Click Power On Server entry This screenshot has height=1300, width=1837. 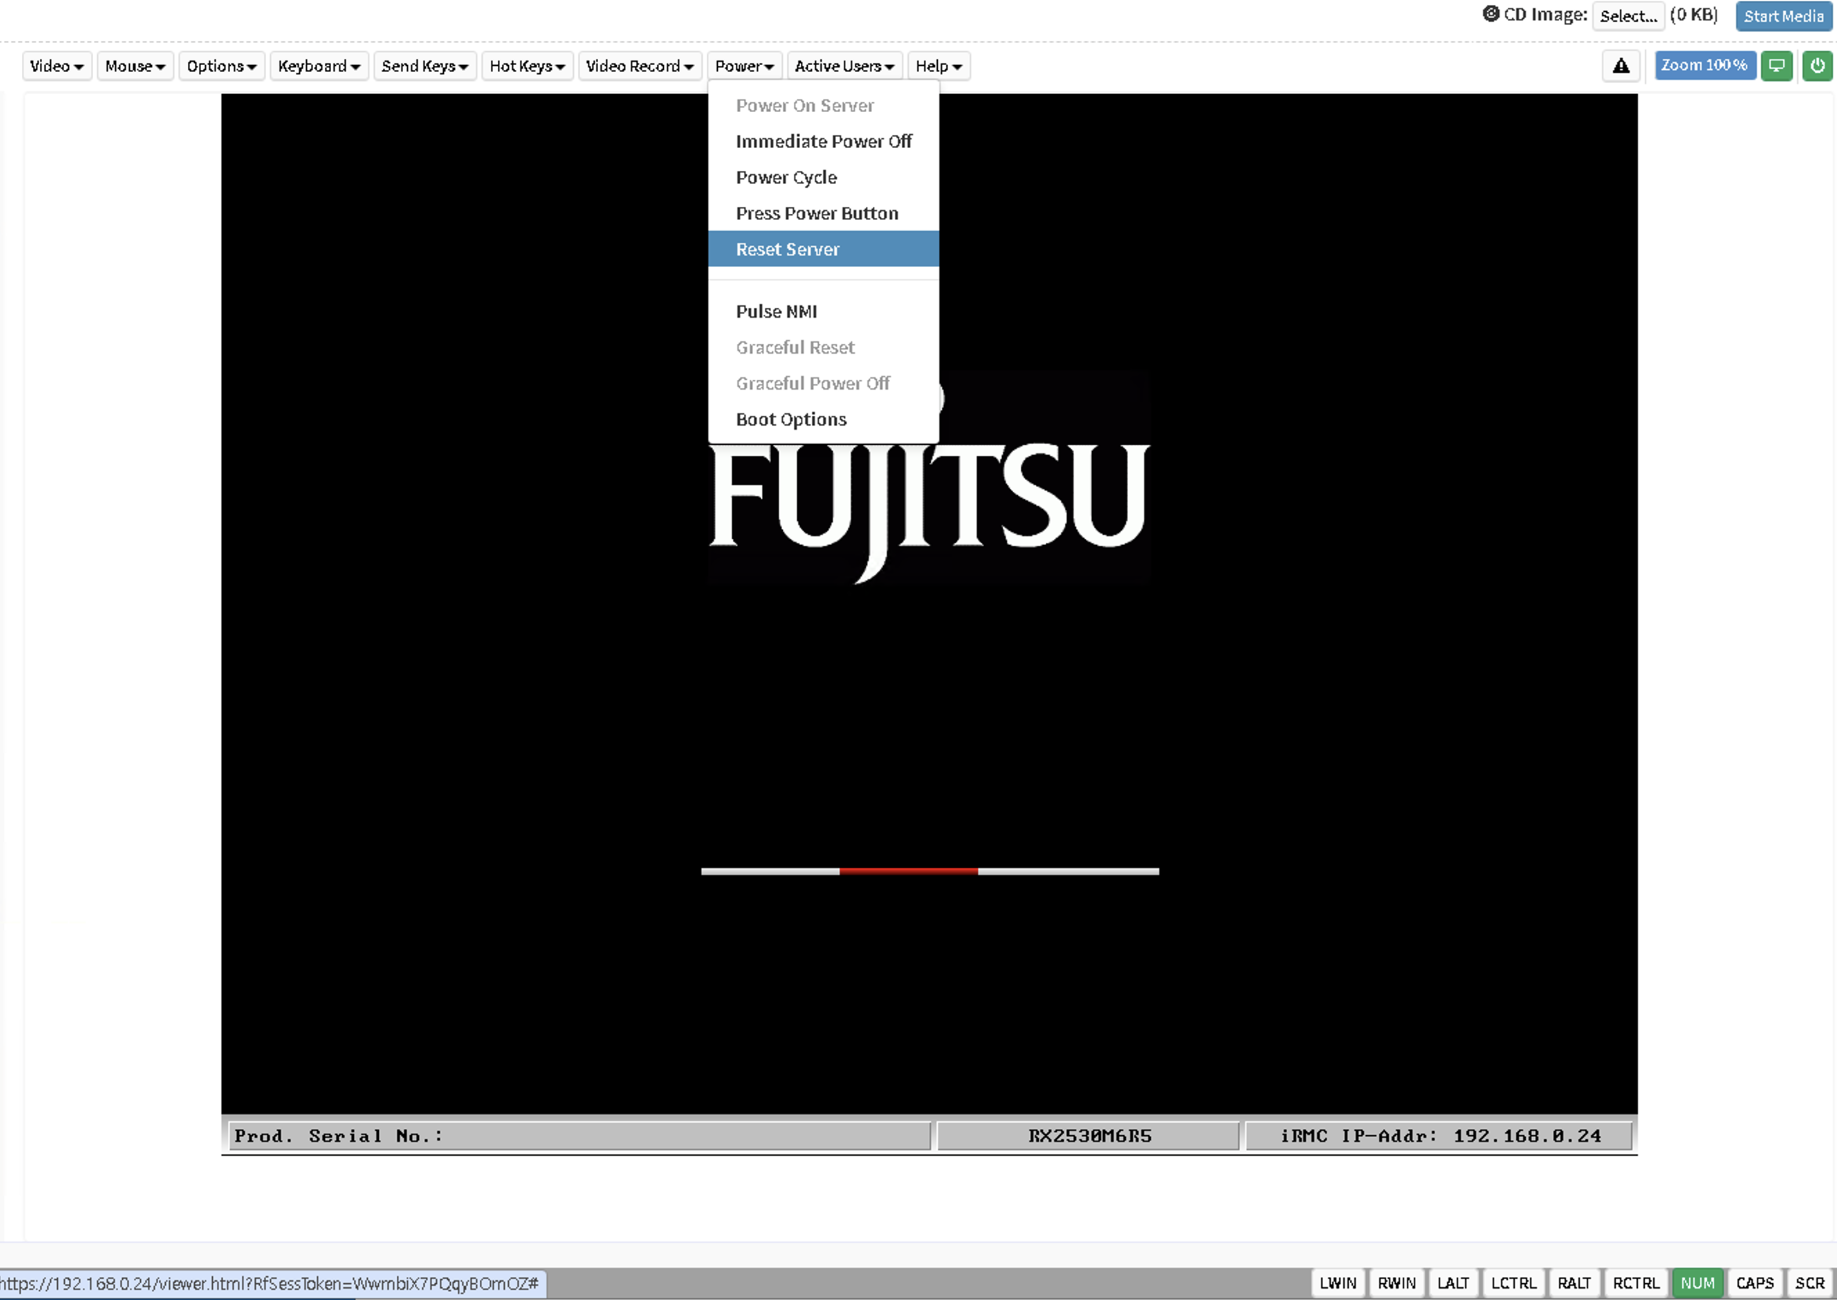tap(824, 105)
